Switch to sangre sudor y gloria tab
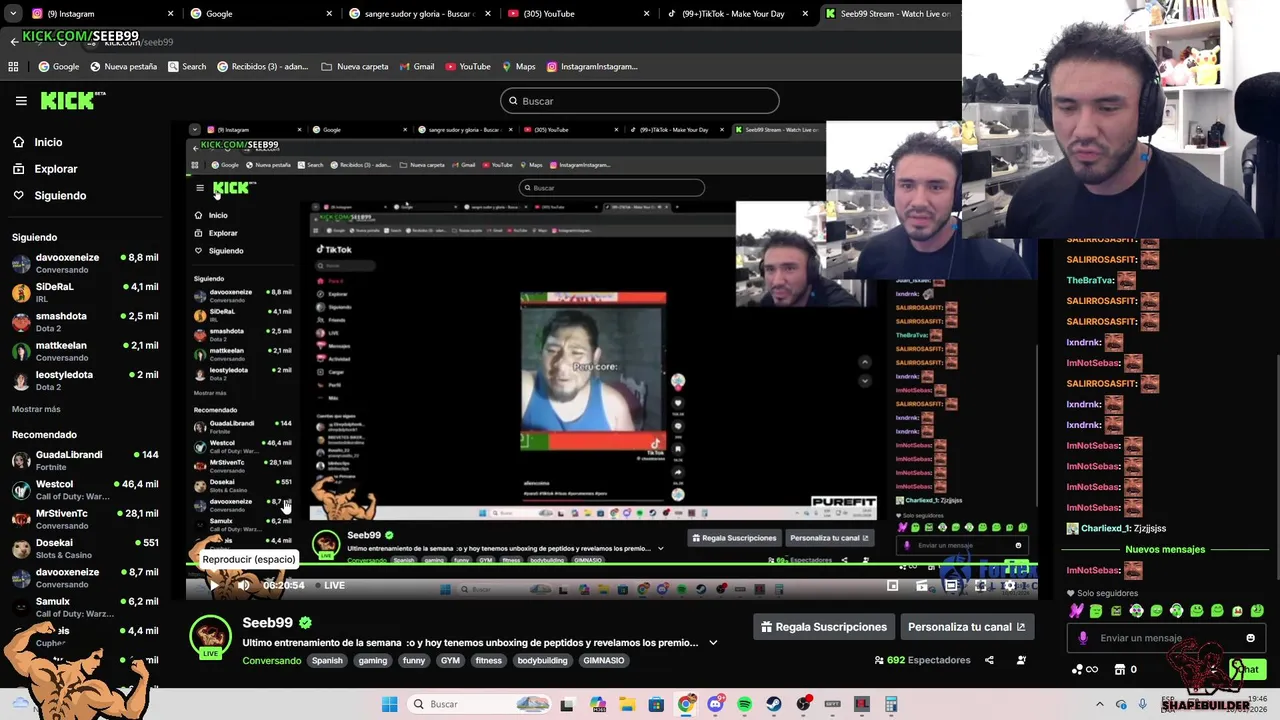Image resolution: width=1280 pixels, height=720 pixels. tap(418, 14)
